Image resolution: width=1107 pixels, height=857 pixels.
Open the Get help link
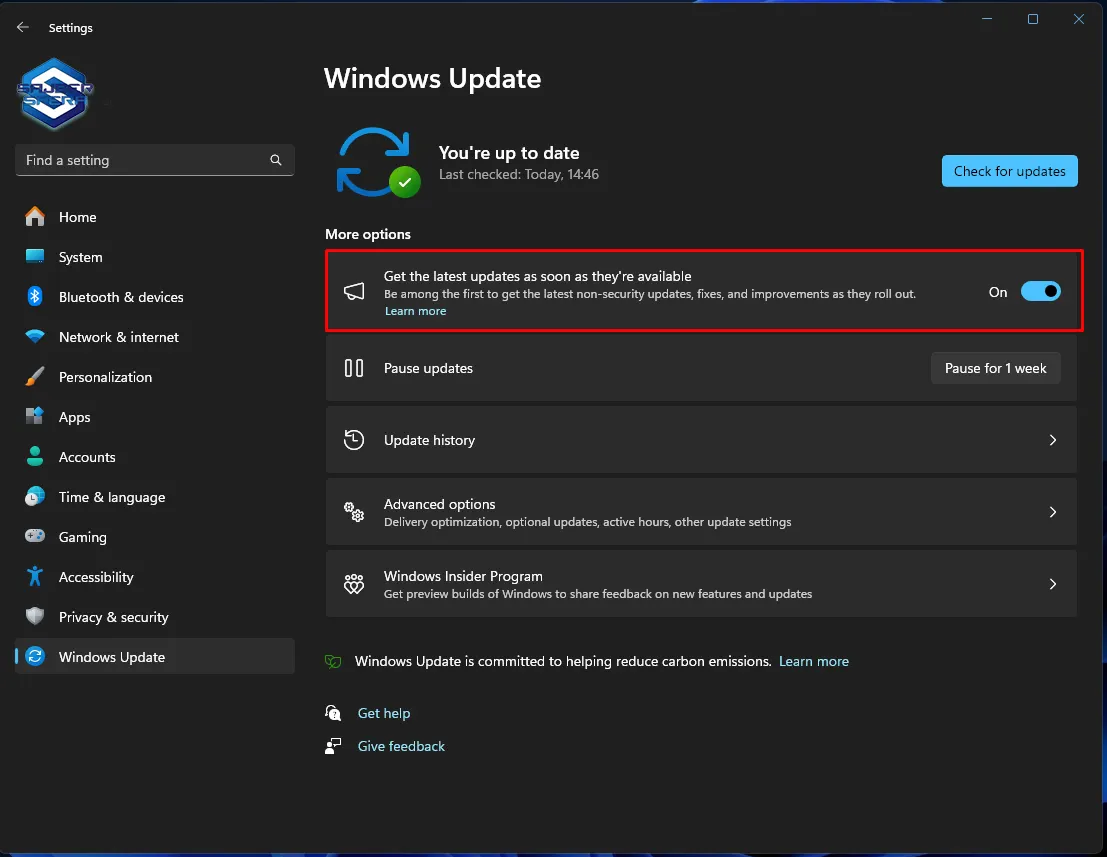click(384, 713)
